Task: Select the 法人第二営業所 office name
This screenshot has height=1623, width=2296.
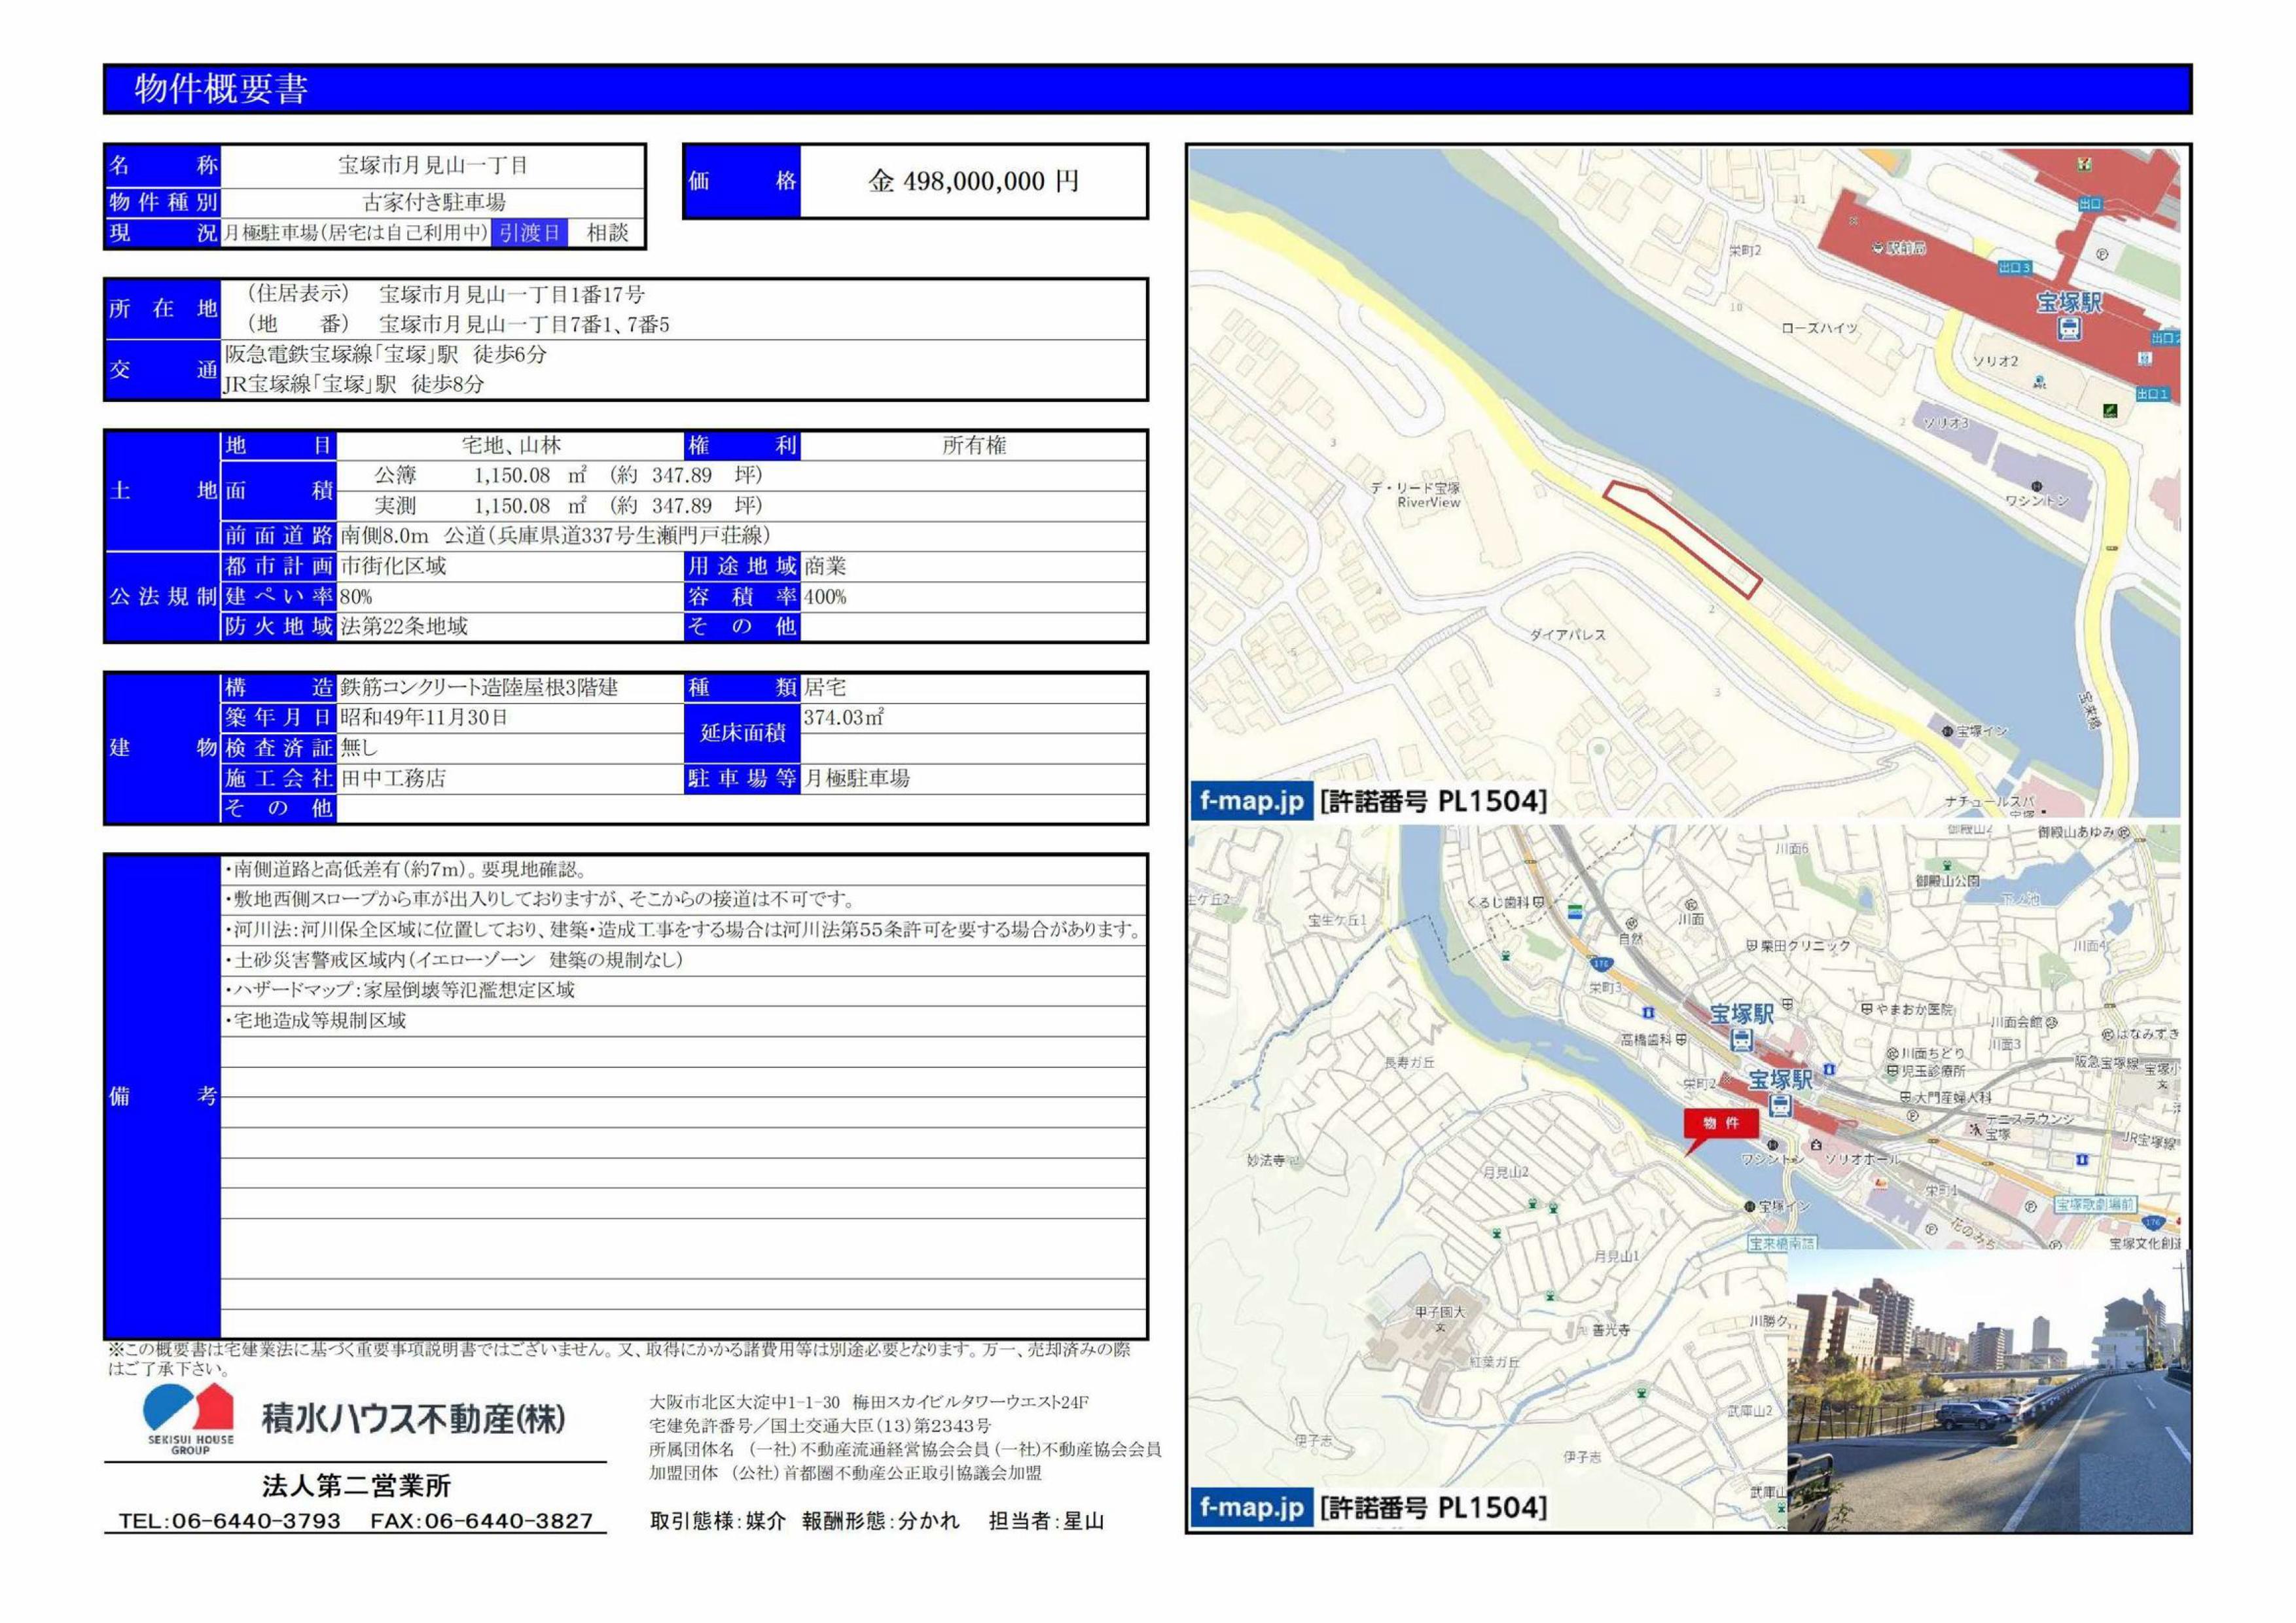Action: pos(356,1486)
